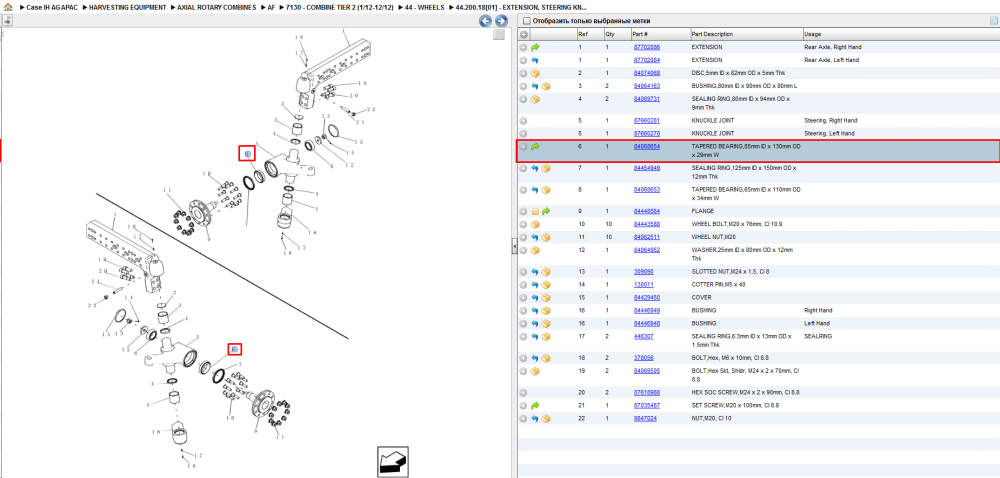Toggle the navigation panel pin icon
1000x478 pixels.
(8, 20)
